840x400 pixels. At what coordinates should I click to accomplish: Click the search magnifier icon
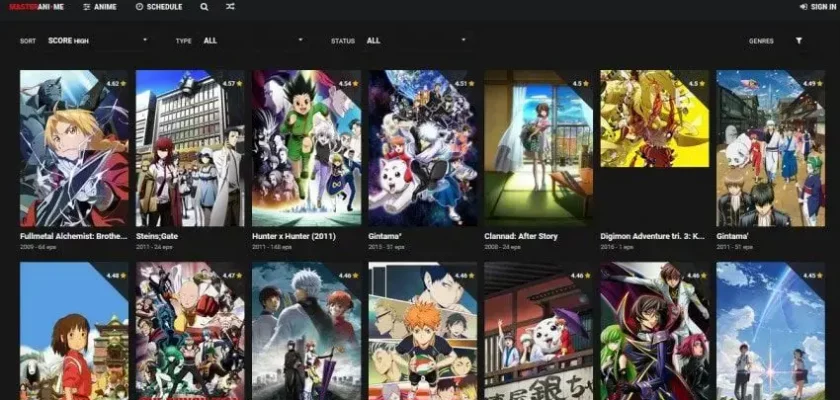(x=204, y=7)
